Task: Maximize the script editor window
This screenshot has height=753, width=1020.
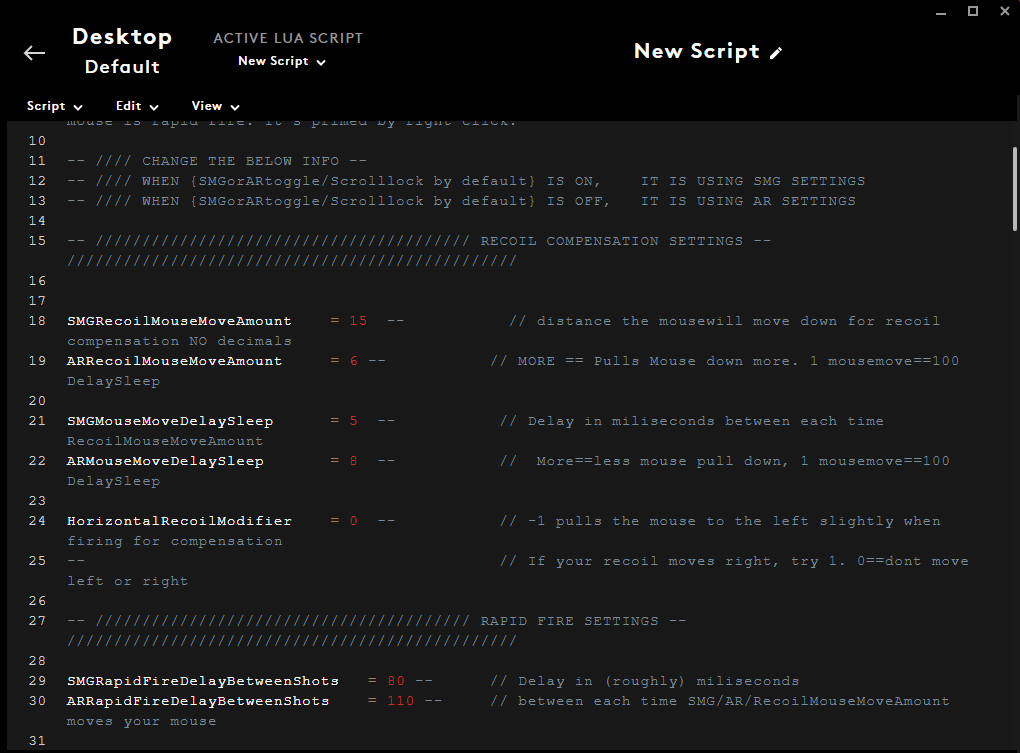Action: point(972,11)
